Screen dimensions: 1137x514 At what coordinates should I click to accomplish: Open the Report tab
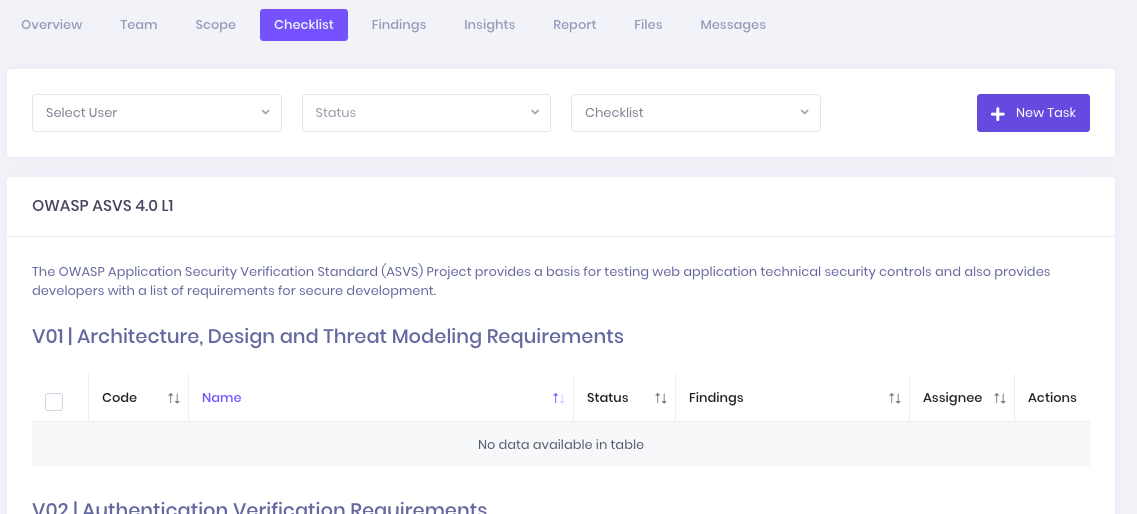[x=574, y=25]
